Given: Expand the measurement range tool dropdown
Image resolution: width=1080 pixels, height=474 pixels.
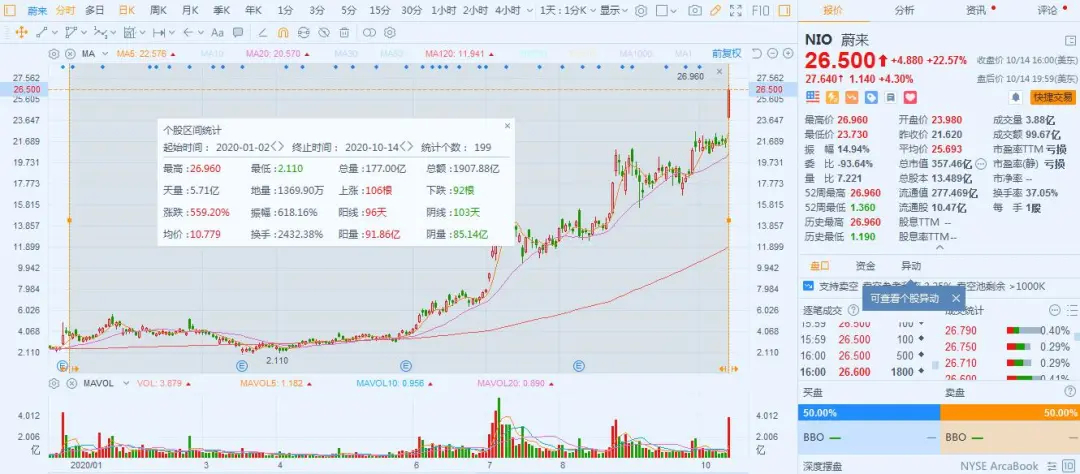Looking at the screenshot, I should pyautogui.click(x=172, y=32).
